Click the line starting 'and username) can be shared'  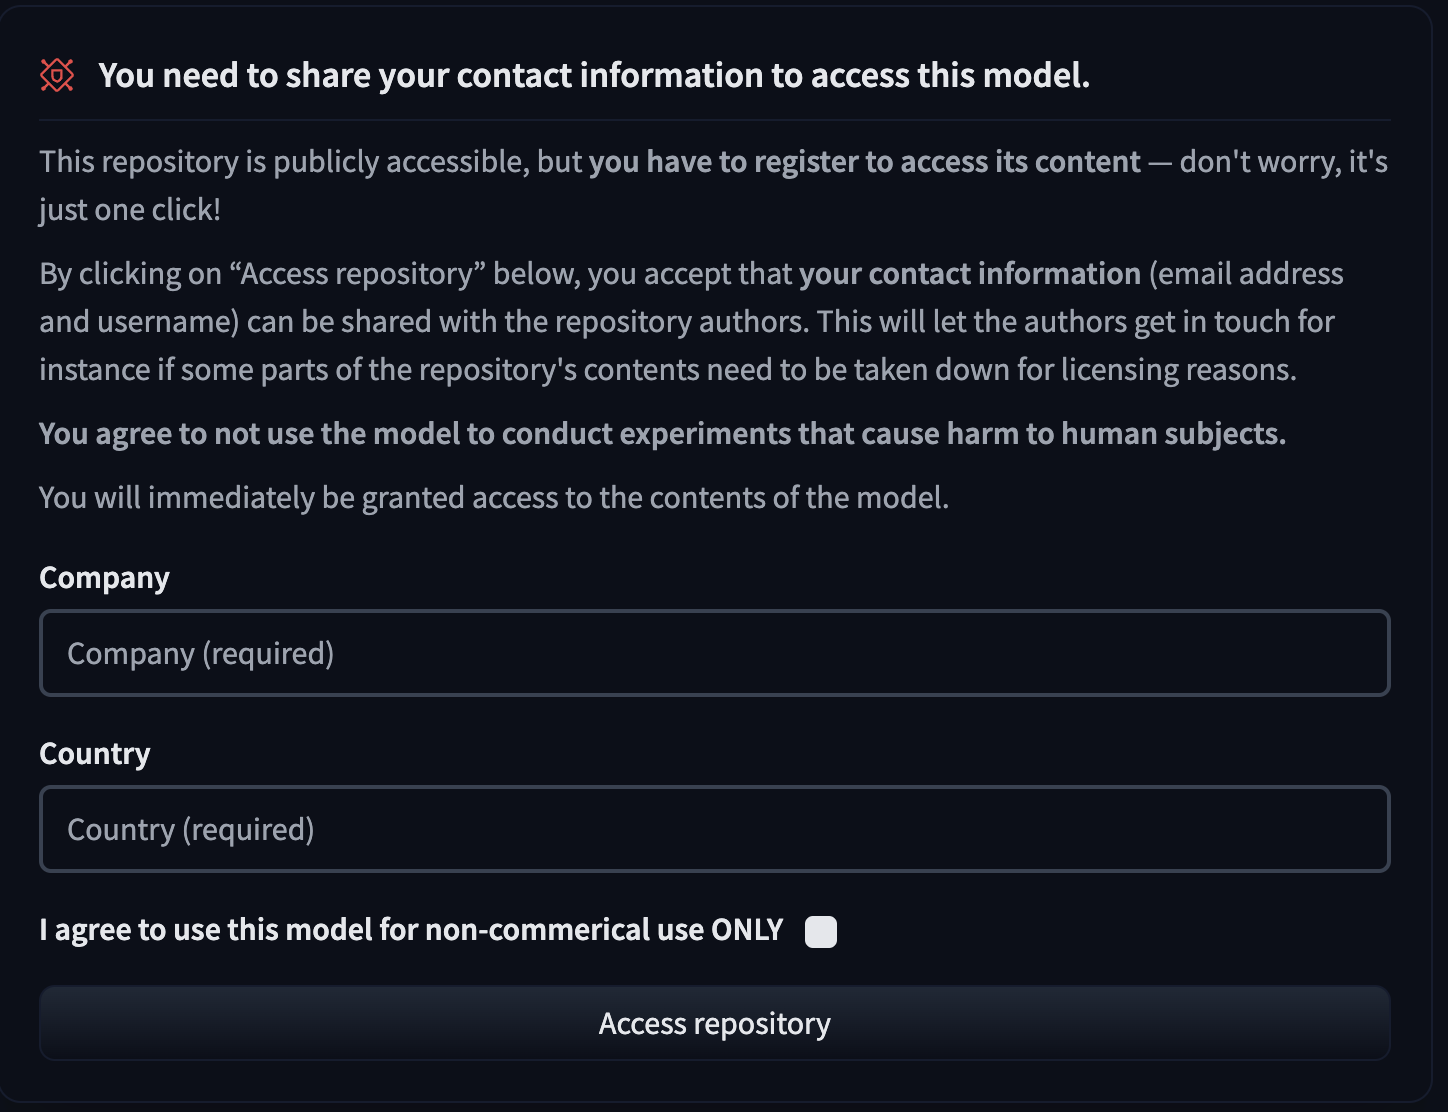(687, 322)
